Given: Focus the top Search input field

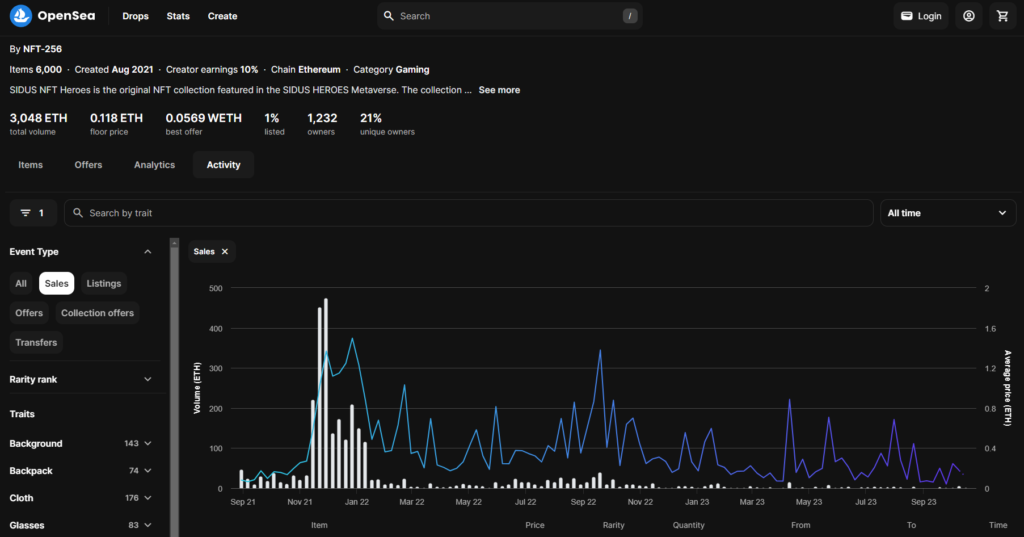Looking at the screenshot, I should (509, 16).
